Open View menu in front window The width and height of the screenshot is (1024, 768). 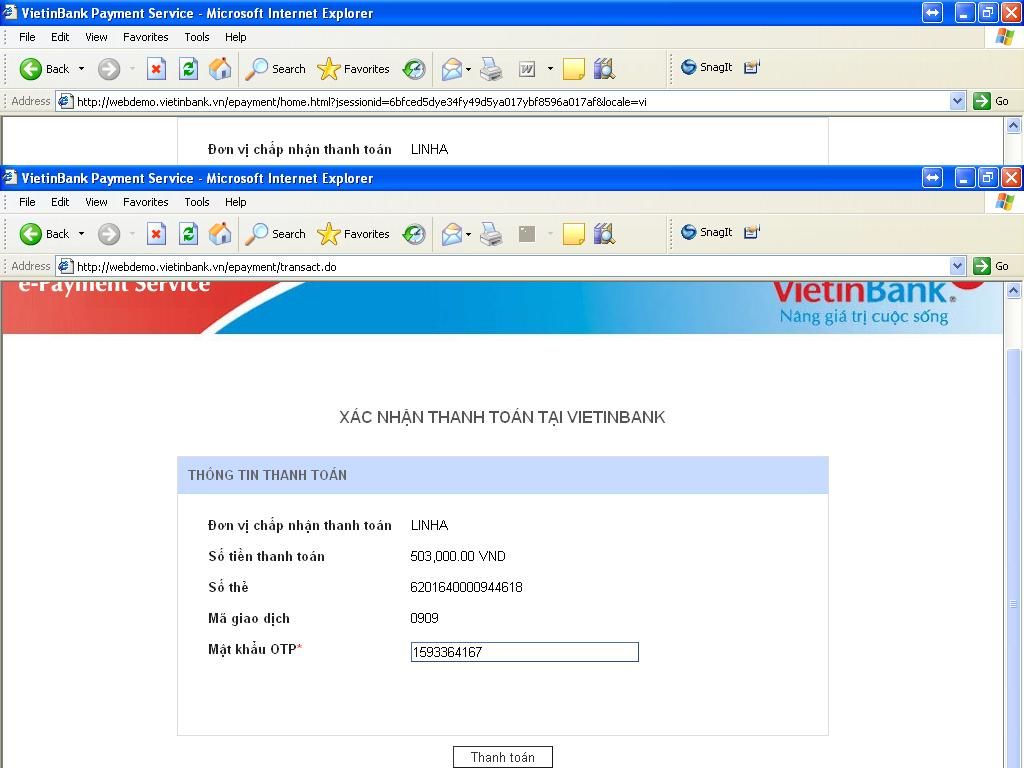(x=96, y=202)
